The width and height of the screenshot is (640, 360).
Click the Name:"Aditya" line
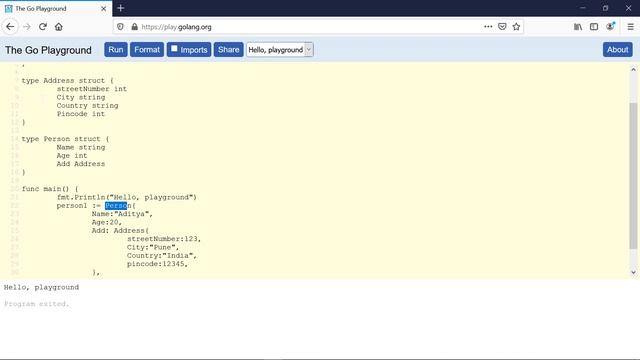pyautogui.click(x=122, y=214)
